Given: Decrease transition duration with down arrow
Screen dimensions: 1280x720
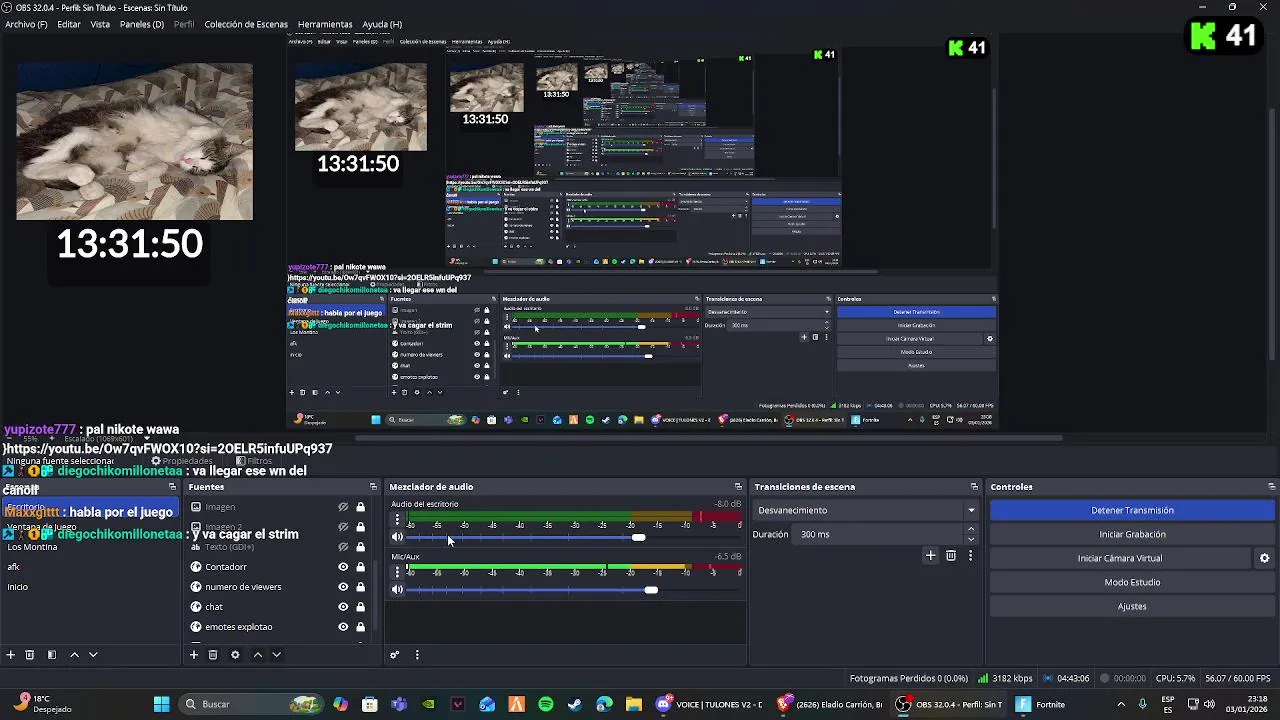Looking at the screenshot, I should [x=971, y=539].
